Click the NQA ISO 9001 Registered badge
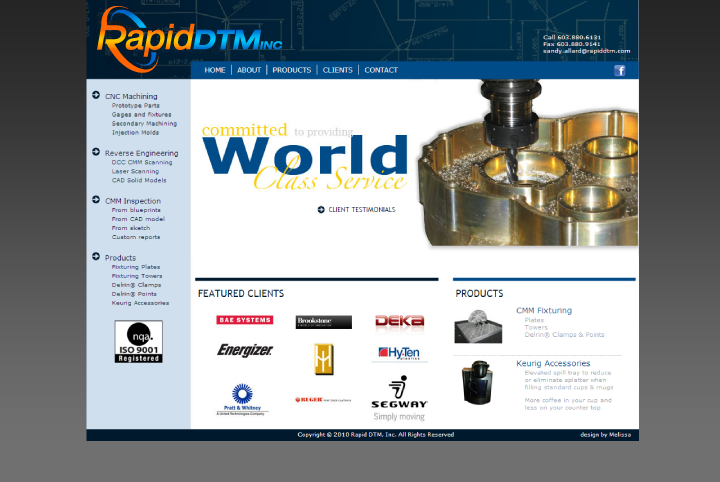This screenshot has width=720, height=482. tap(138, 342)
